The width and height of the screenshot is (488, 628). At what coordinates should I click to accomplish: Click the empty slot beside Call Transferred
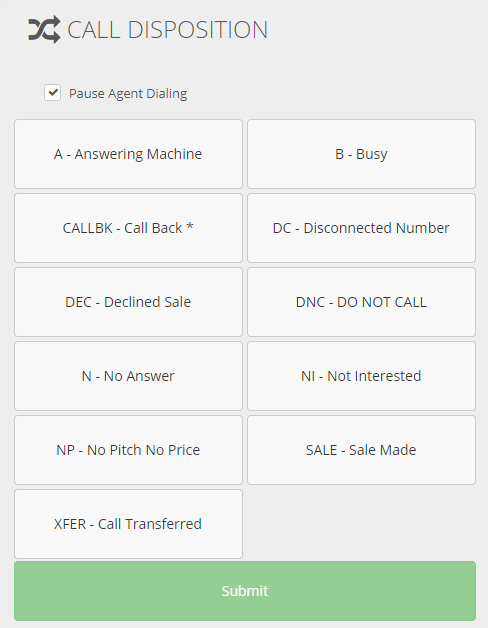pyautogui.click(x=361, y=524)
